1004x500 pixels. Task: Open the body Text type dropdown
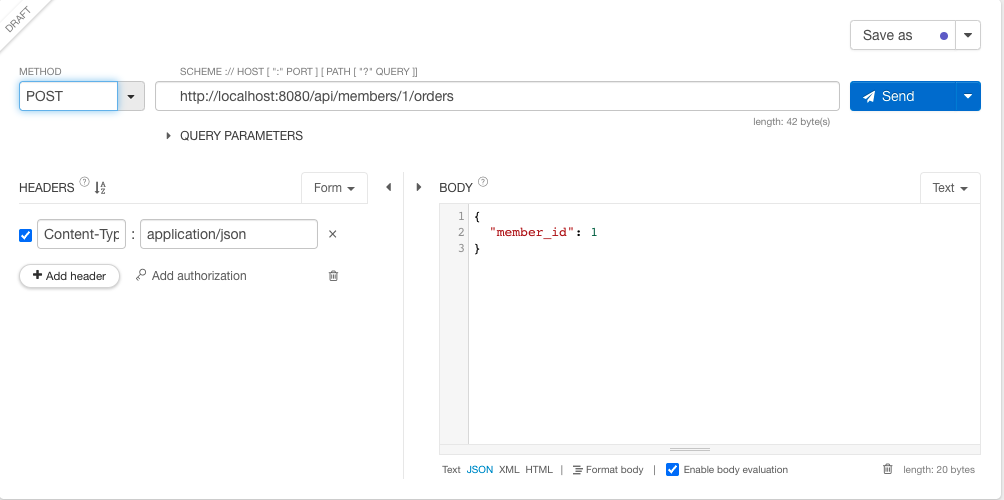click(x=950, y=188)
